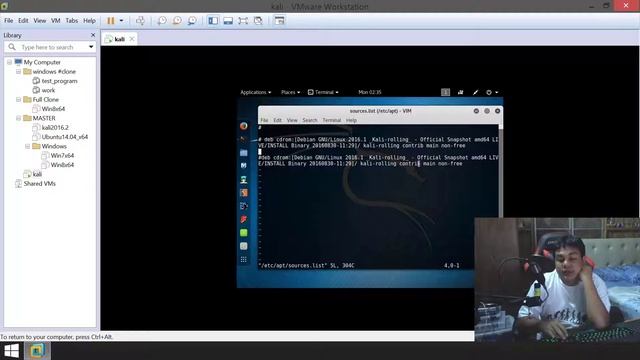640x360 pixels.
Task: Open VIM terminal window Terminal menu
Action: coord(331,120)
